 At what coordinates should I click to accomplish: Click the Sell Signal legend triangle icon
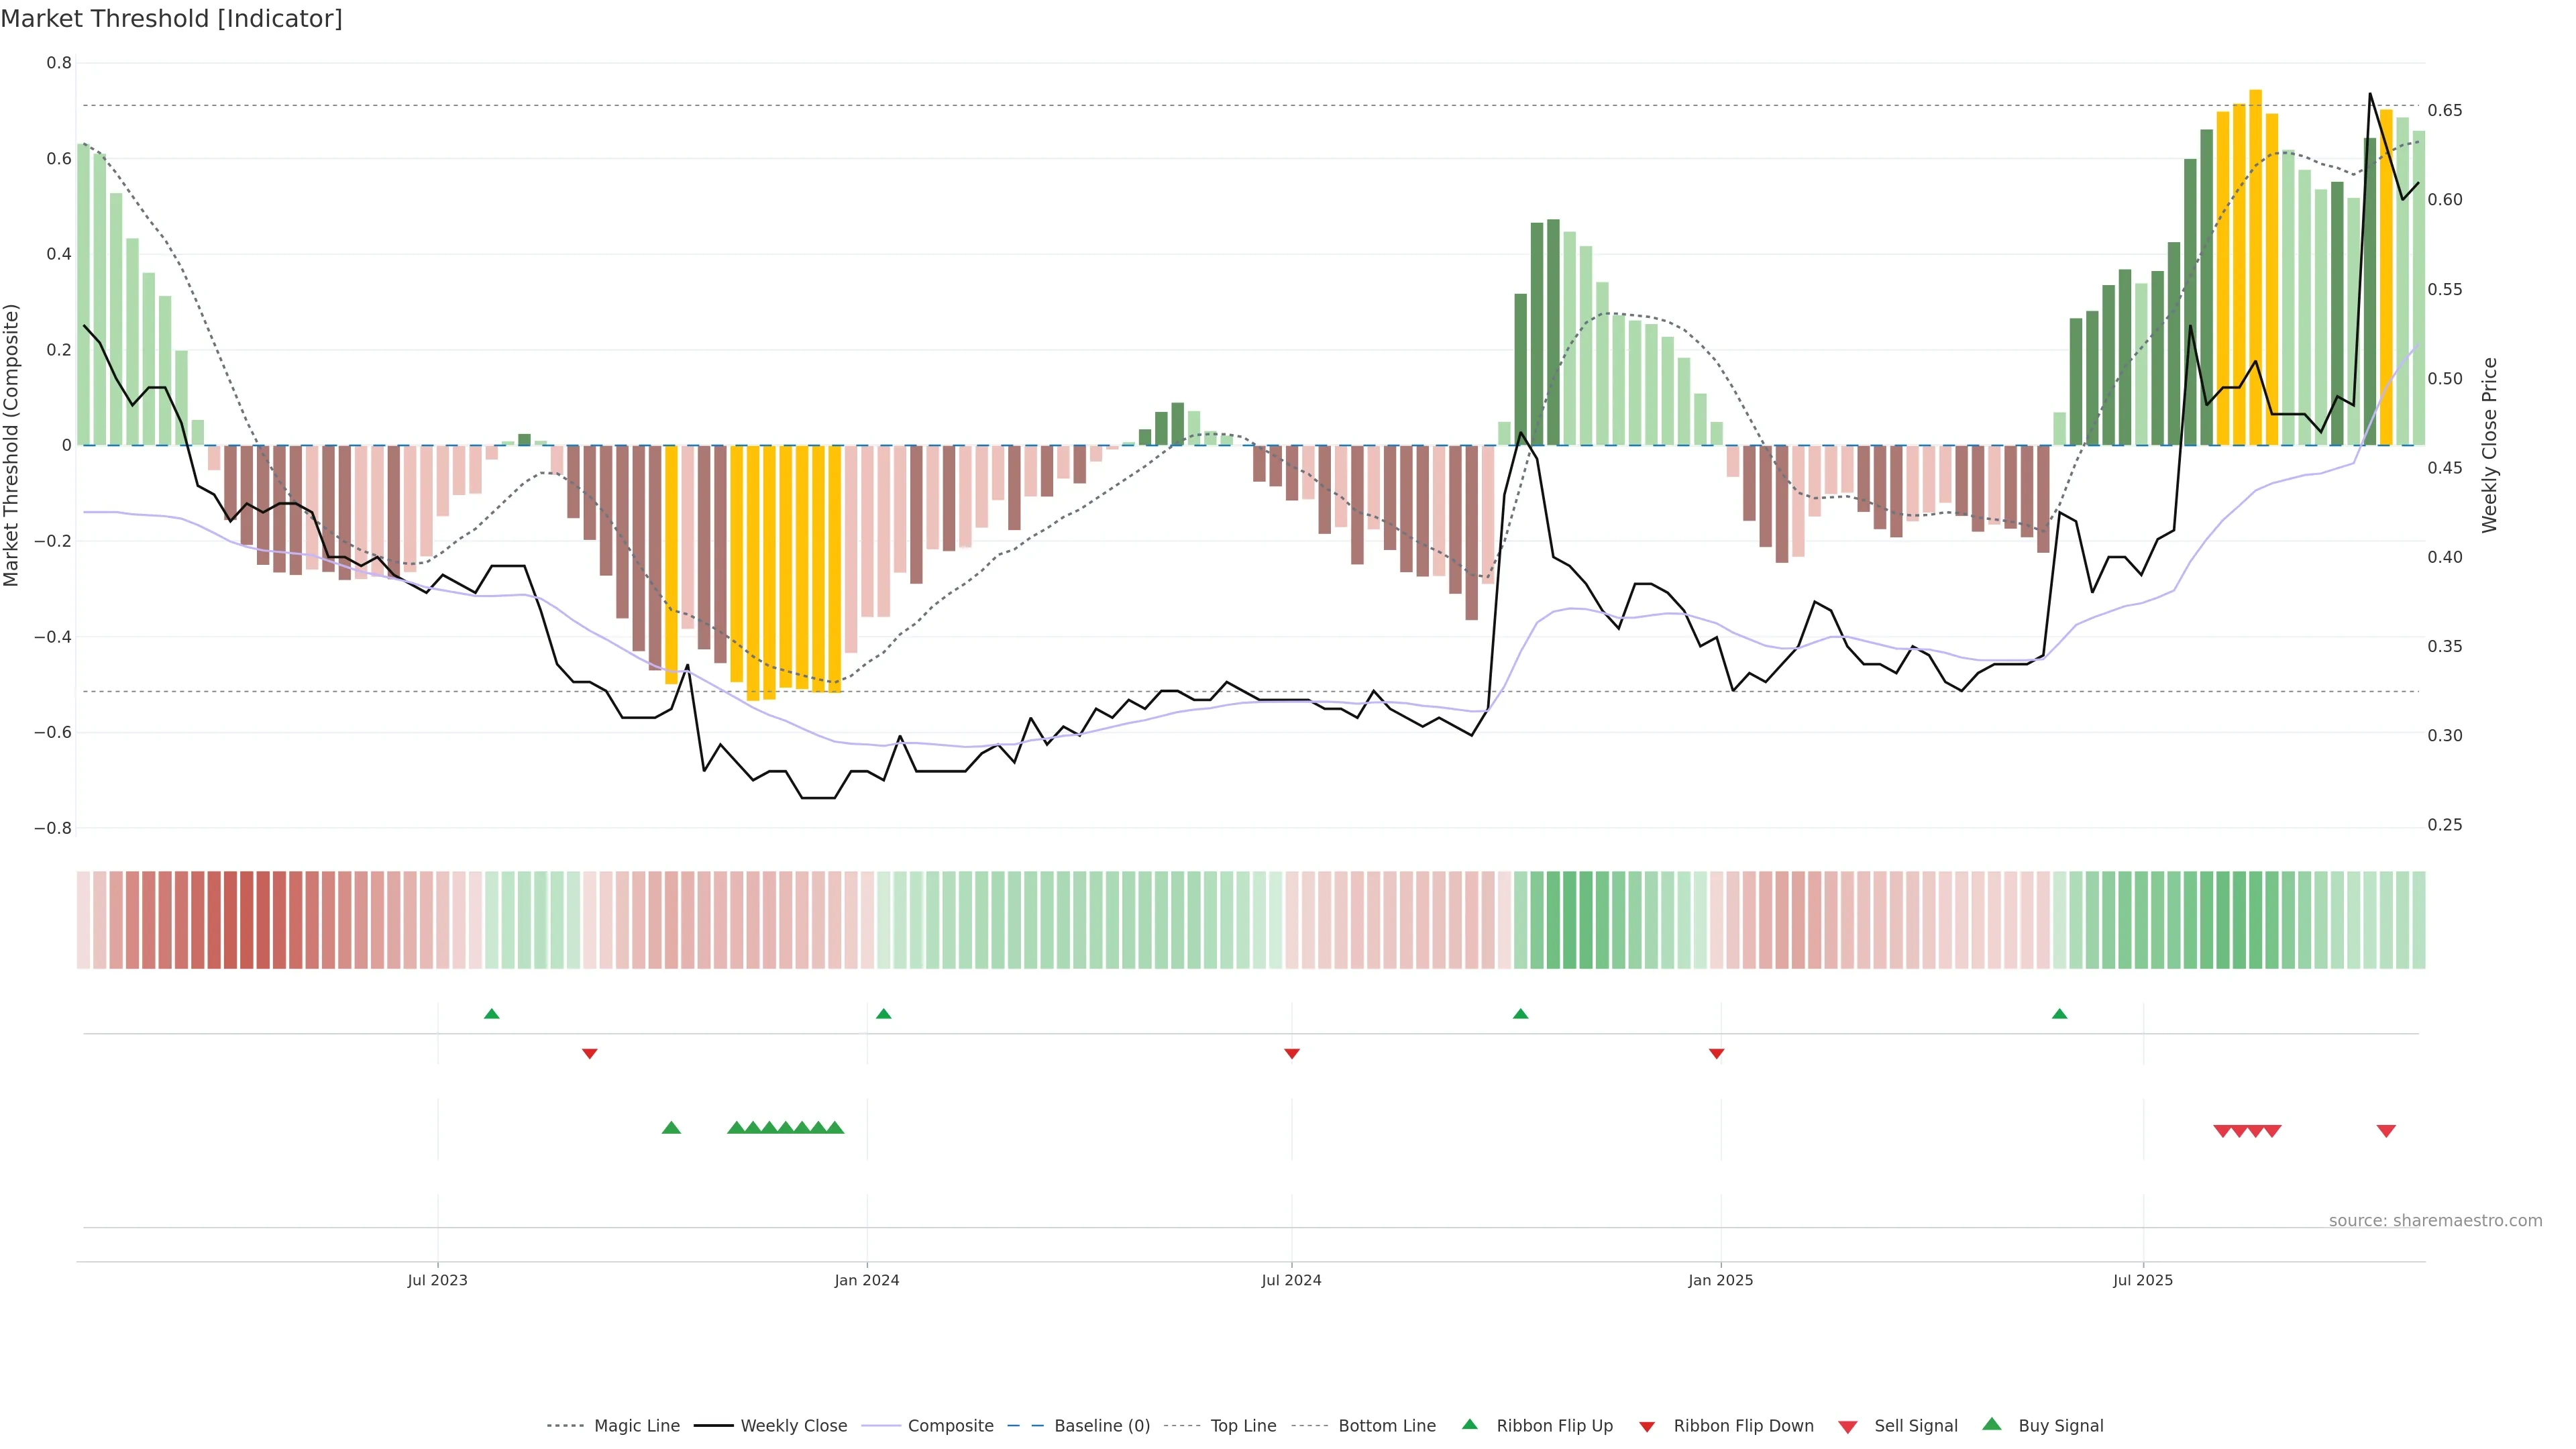[x=1847, y=1426]
